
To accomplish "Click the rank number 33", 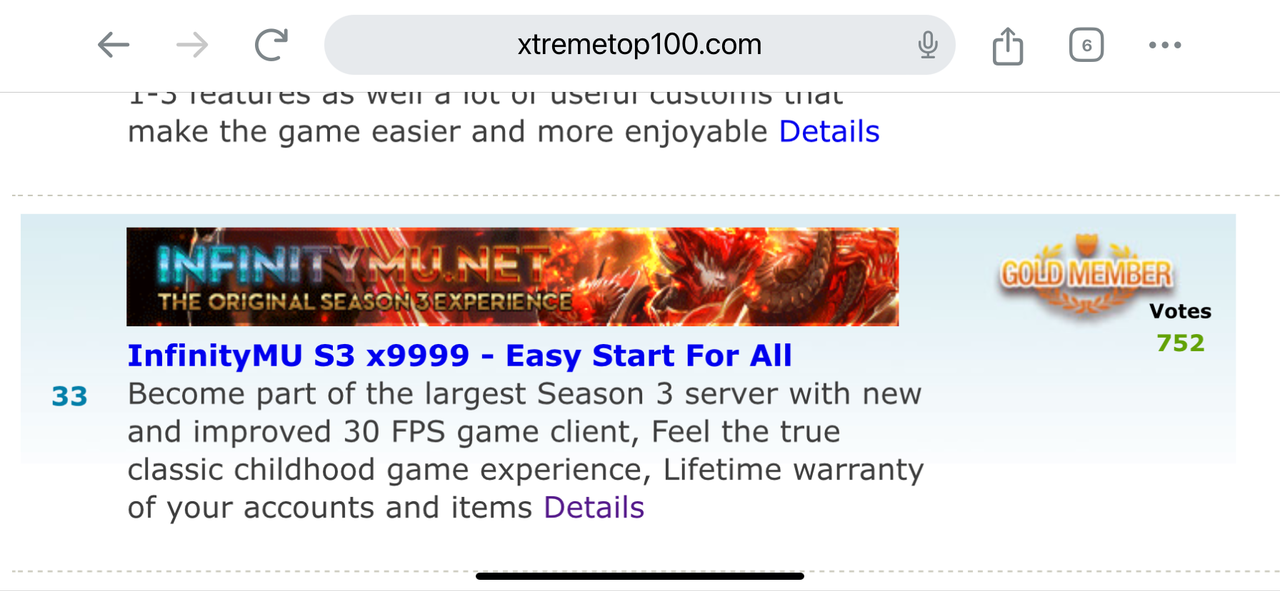I will [x=70, y=397].
